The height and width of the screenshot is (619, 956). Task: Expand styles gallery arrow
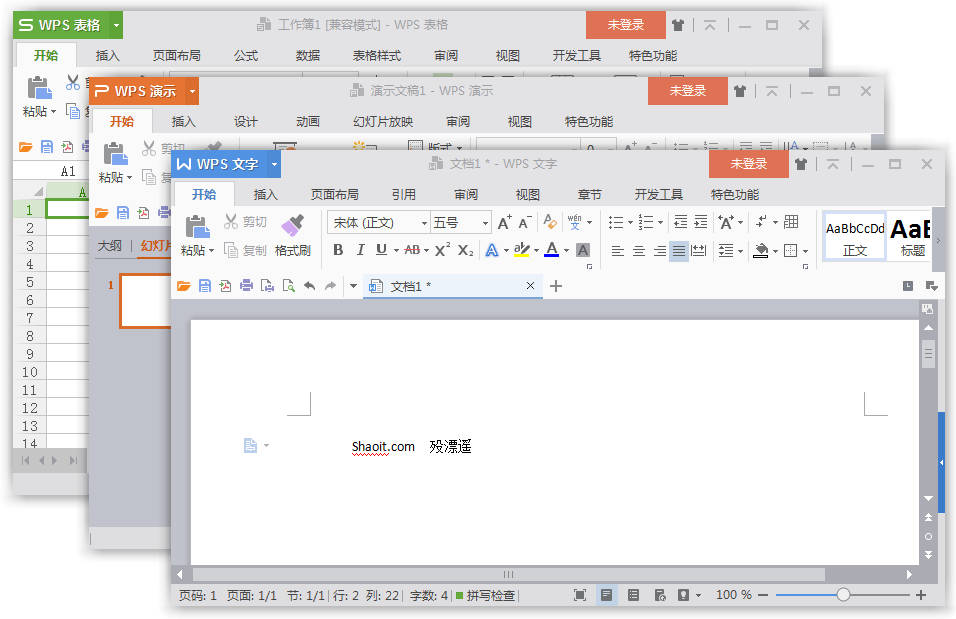(938, 241)
